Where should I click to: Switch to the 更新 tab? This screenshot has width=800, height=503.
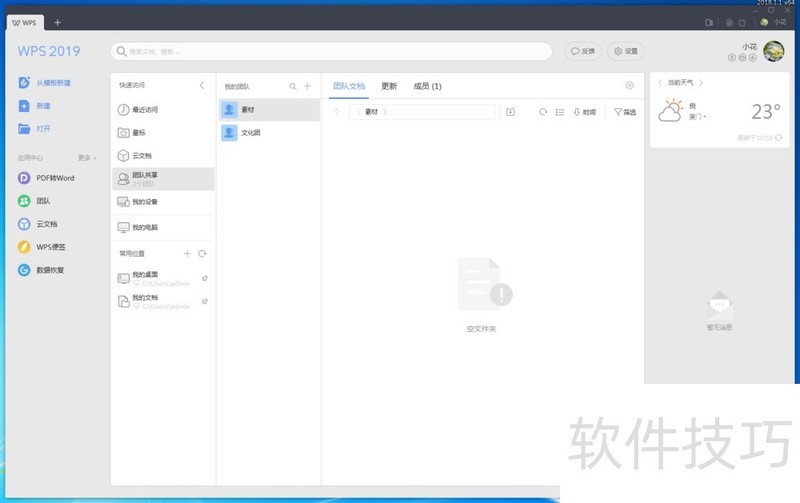tap(389, 86)
